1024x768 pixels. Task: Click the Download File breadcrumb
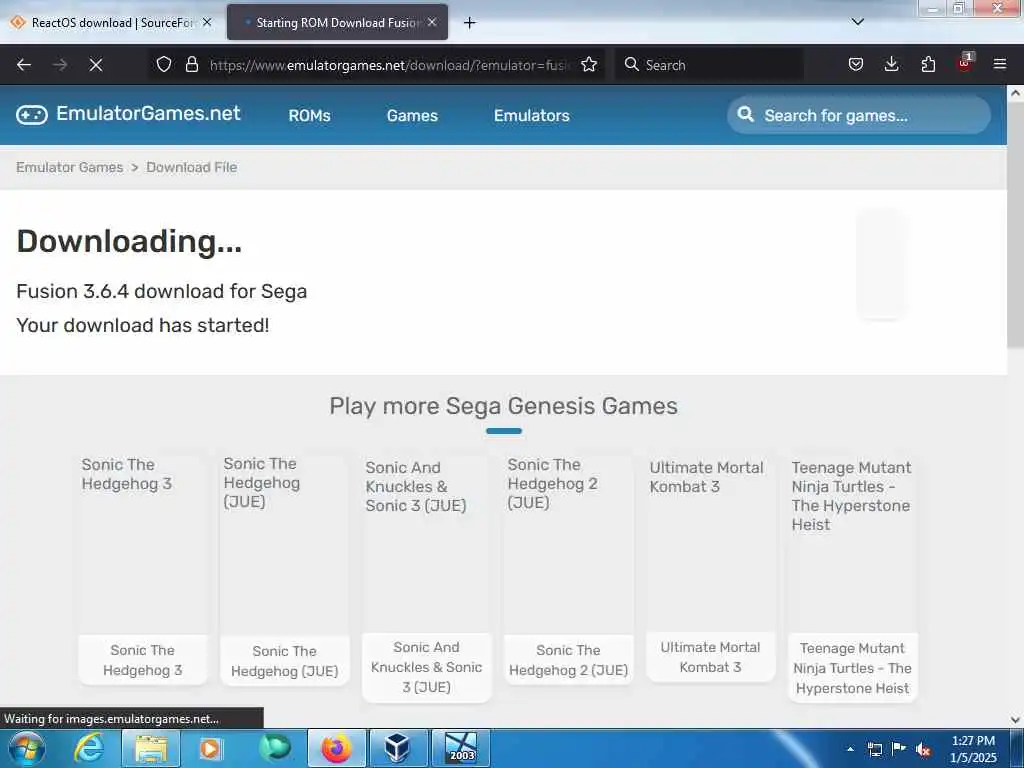pyautogui.click(x=191, y=167)
